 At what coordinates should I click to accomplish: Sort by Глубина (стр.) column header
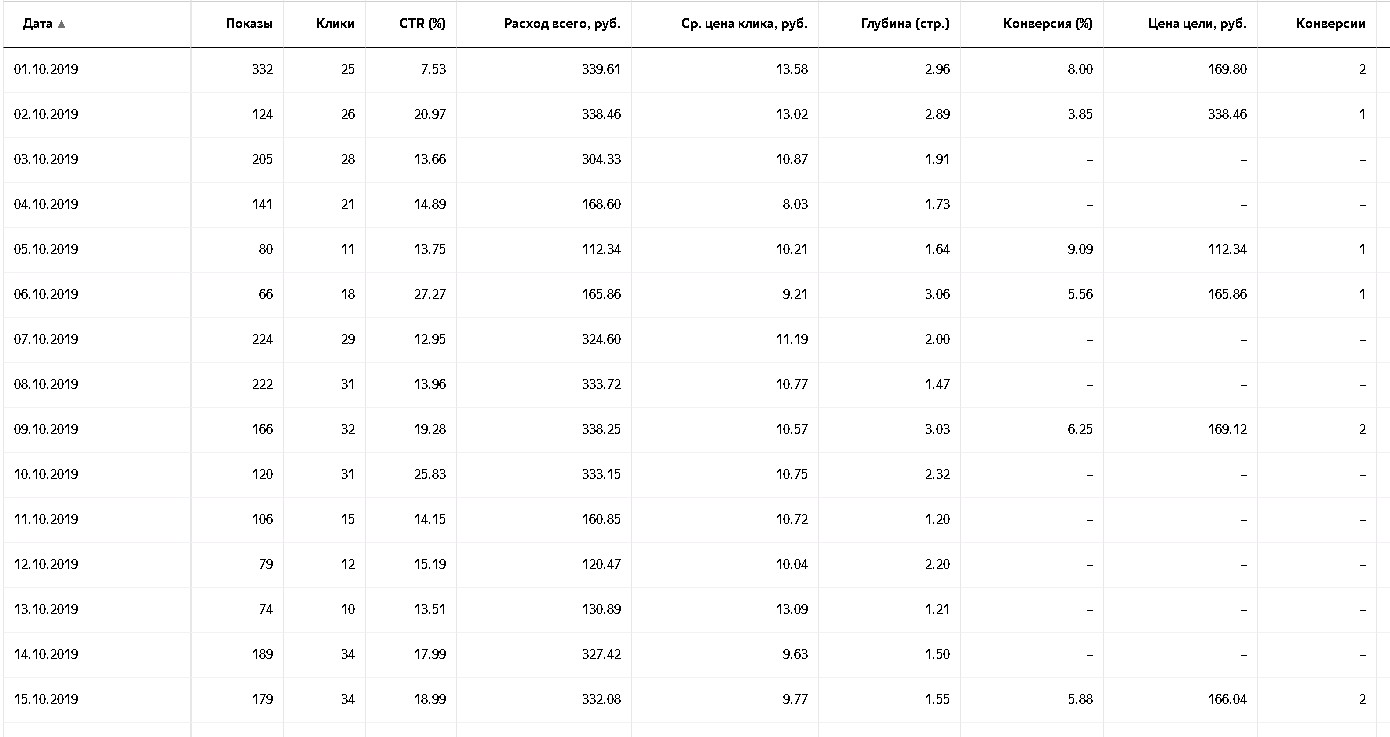tap(905, 24)
